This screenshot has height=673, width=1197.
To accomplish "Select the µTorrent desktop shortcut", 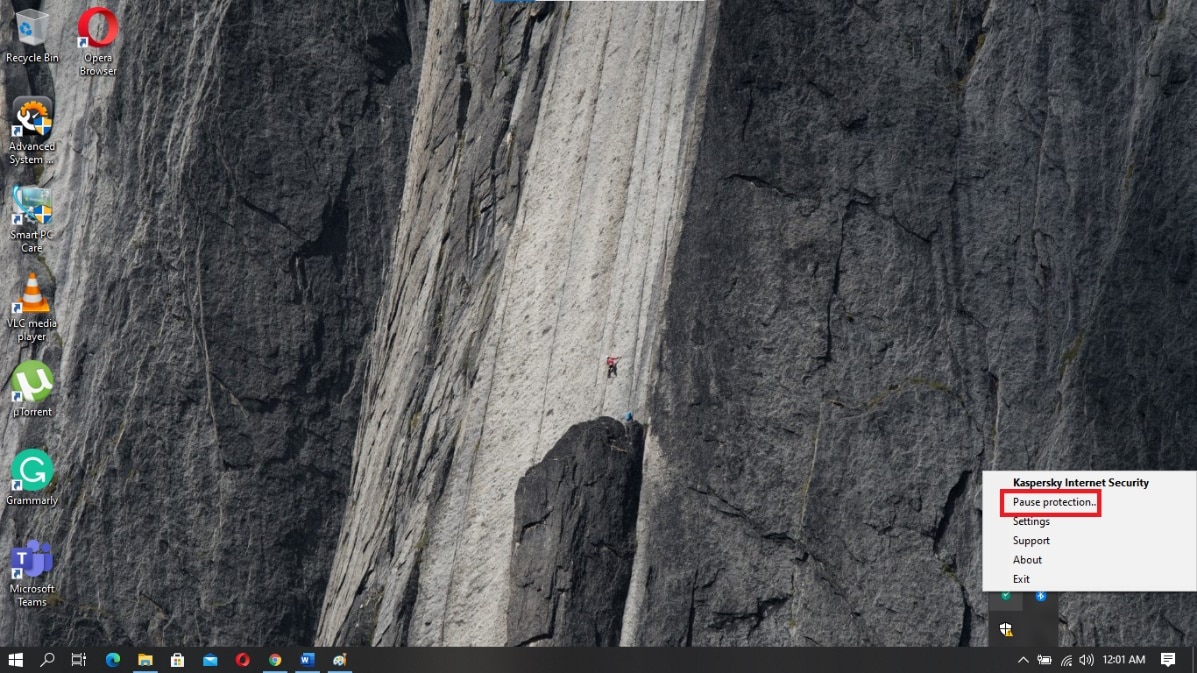I will (x=31, y=389).
